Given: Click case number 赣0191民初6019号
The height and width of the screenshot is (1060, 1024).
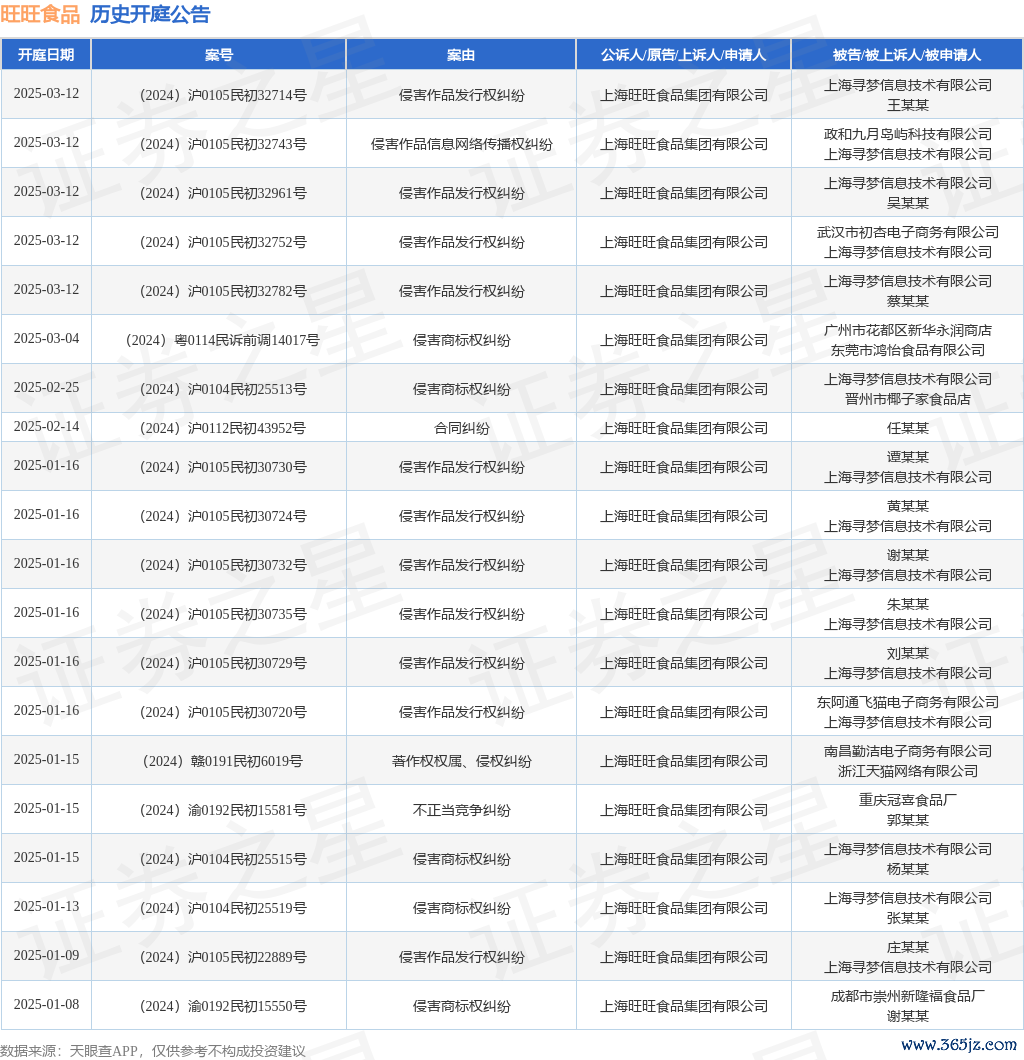Looking at the screenshot, I should point(223,761).
